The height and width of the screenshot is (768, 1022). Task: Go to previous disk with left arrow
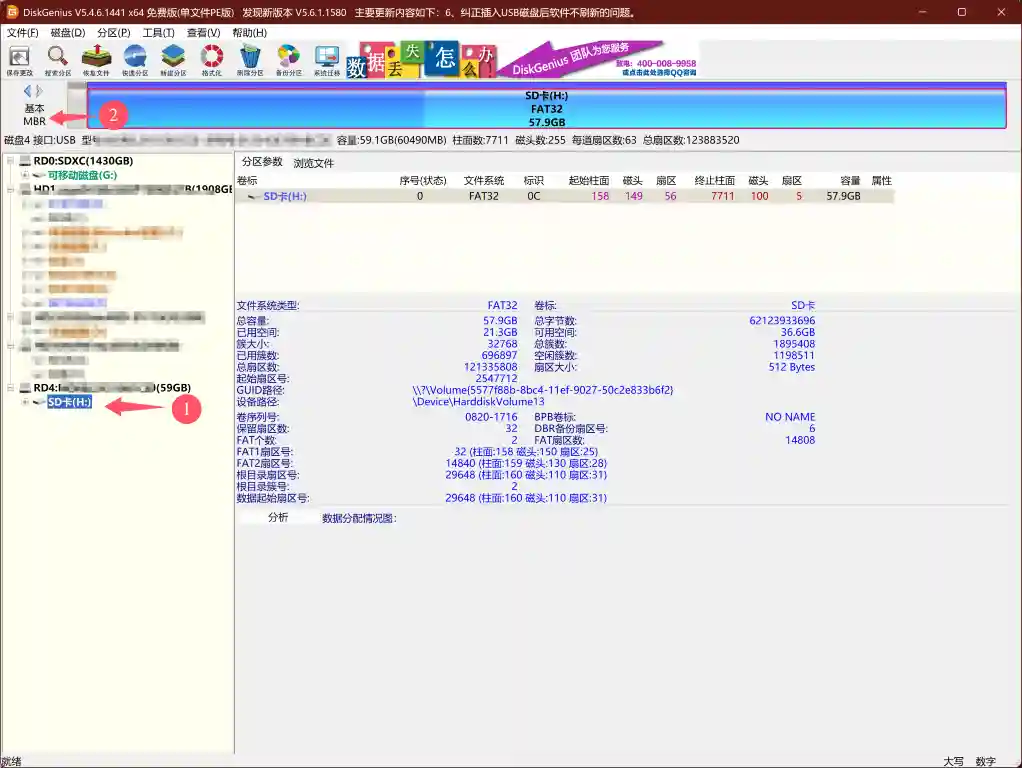click(x=28, y=91)
